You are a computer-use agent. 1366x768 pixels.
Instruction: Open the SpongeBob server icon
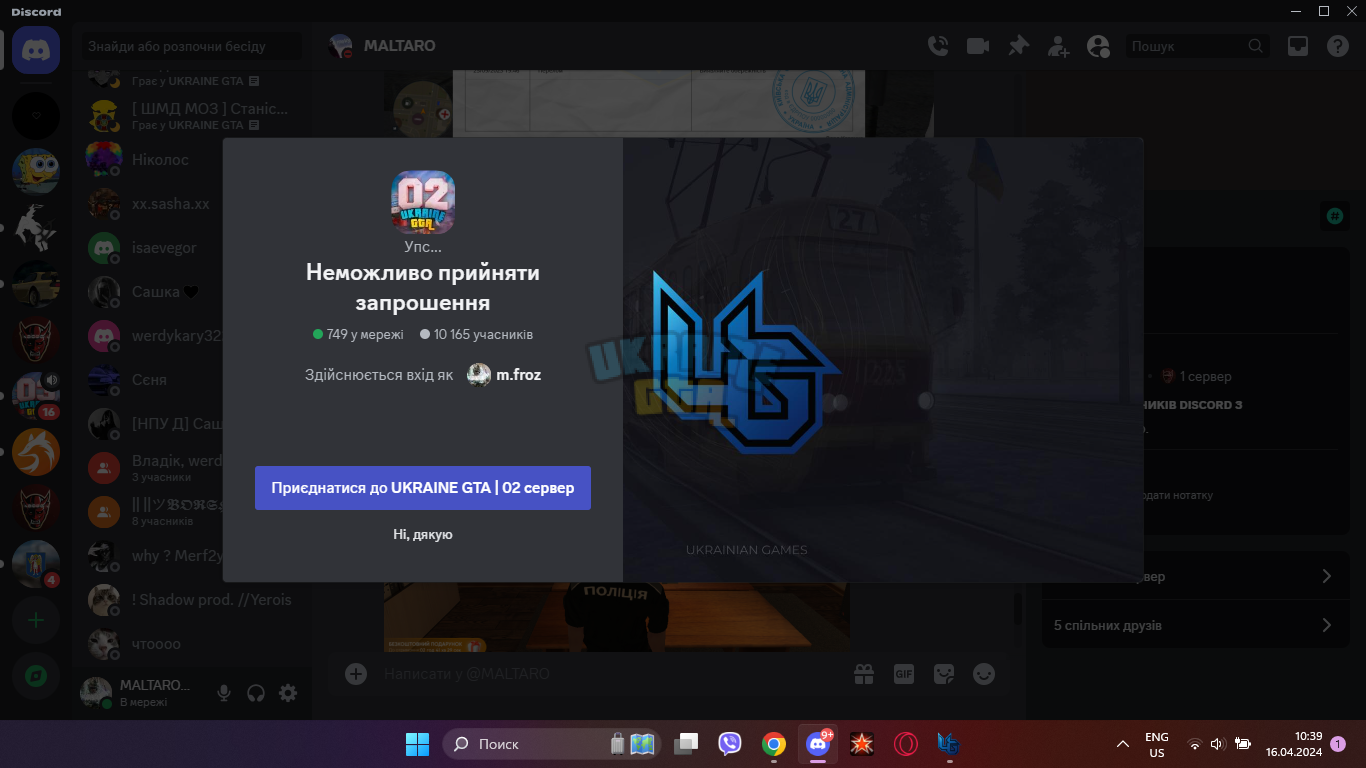click(36, 170)
